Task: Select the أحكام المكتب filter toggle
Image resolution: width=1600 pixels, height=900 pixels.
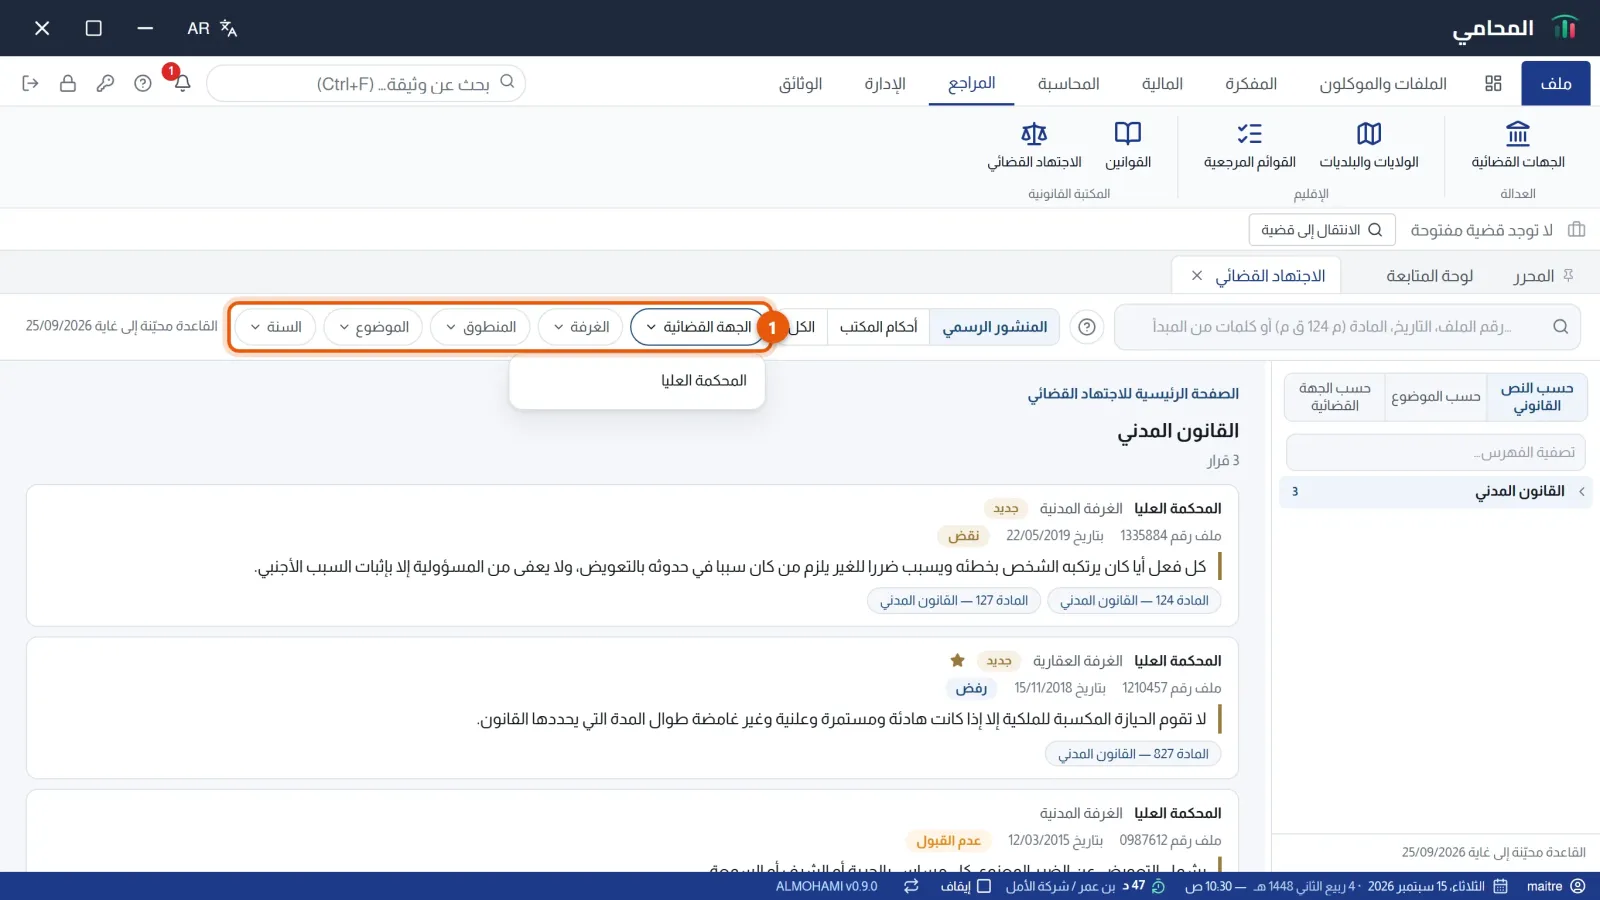Action: pos(878,327)
